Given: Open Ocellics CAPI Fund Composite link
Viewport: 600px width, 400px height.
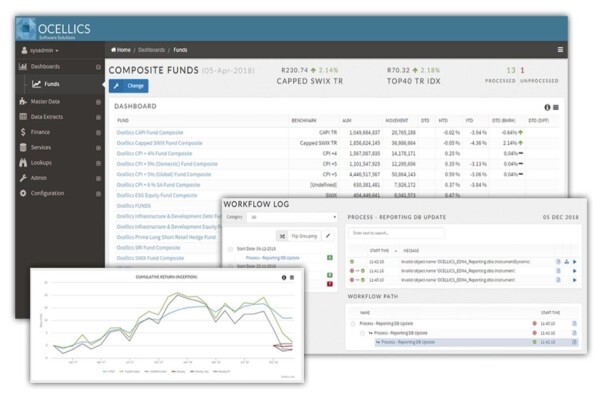Looking at the screenshot, I should point(150,132).
